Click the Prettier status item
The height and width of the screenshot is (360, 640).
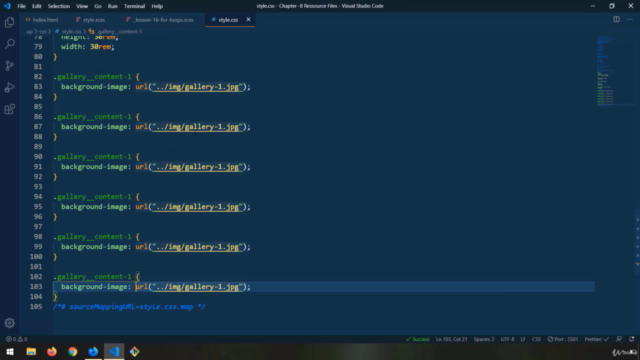(596, 339)
